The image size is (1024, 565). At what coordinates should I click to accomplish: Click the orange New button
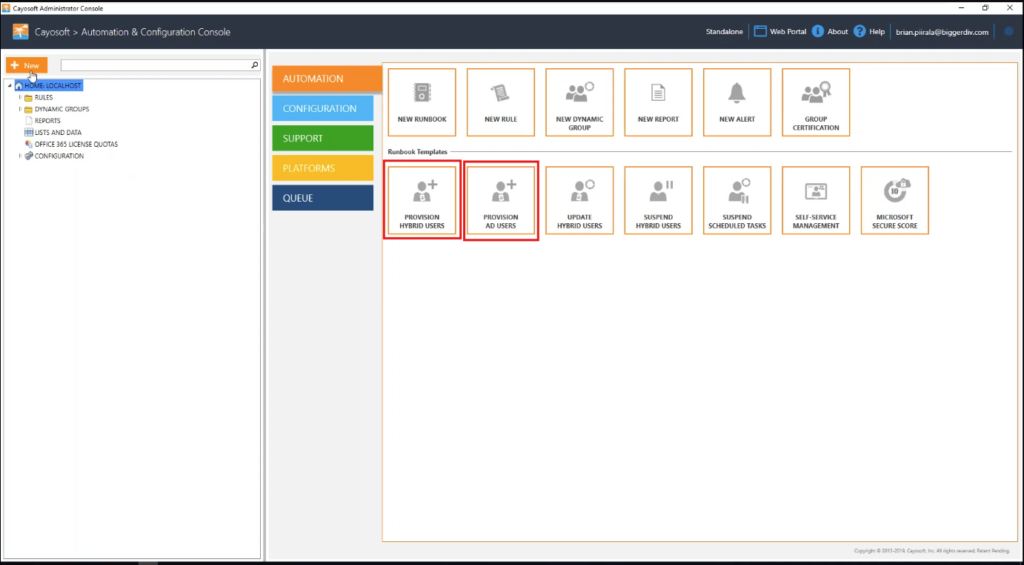click(x=27, y=65)
